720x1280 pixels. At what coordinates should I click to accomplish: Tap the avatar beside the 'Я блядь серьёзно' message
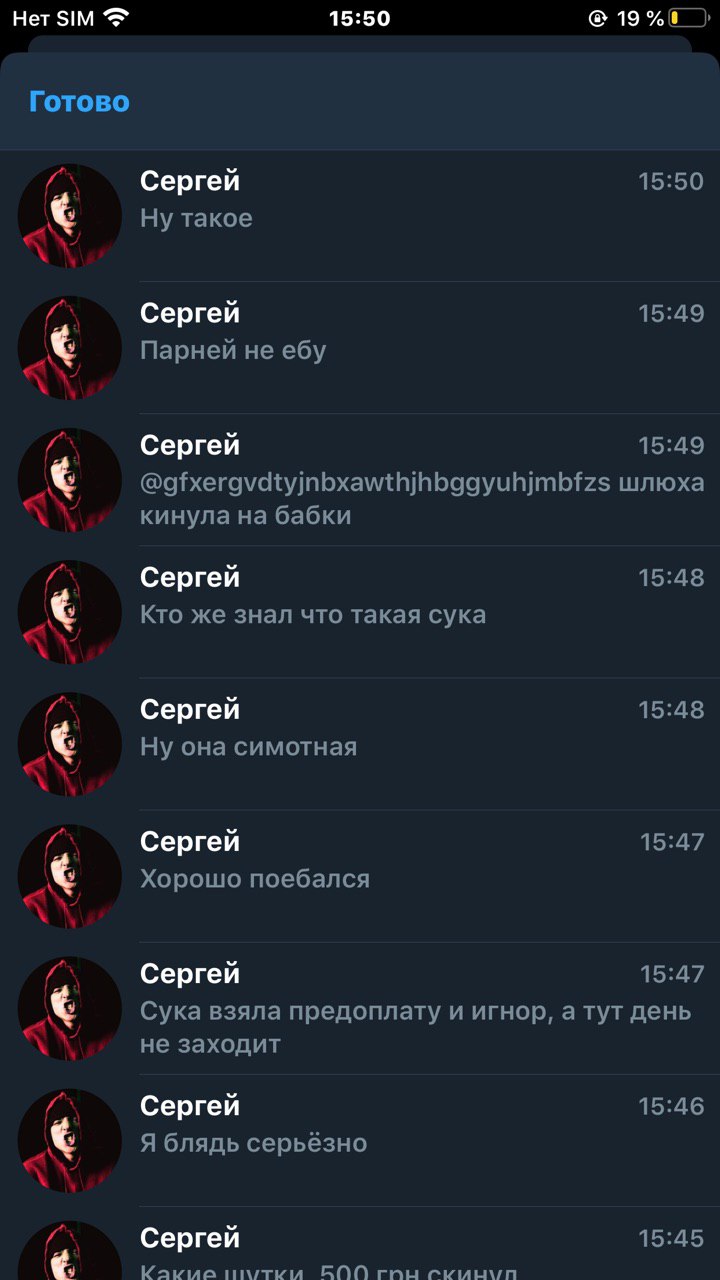[x=70, y=1140]
